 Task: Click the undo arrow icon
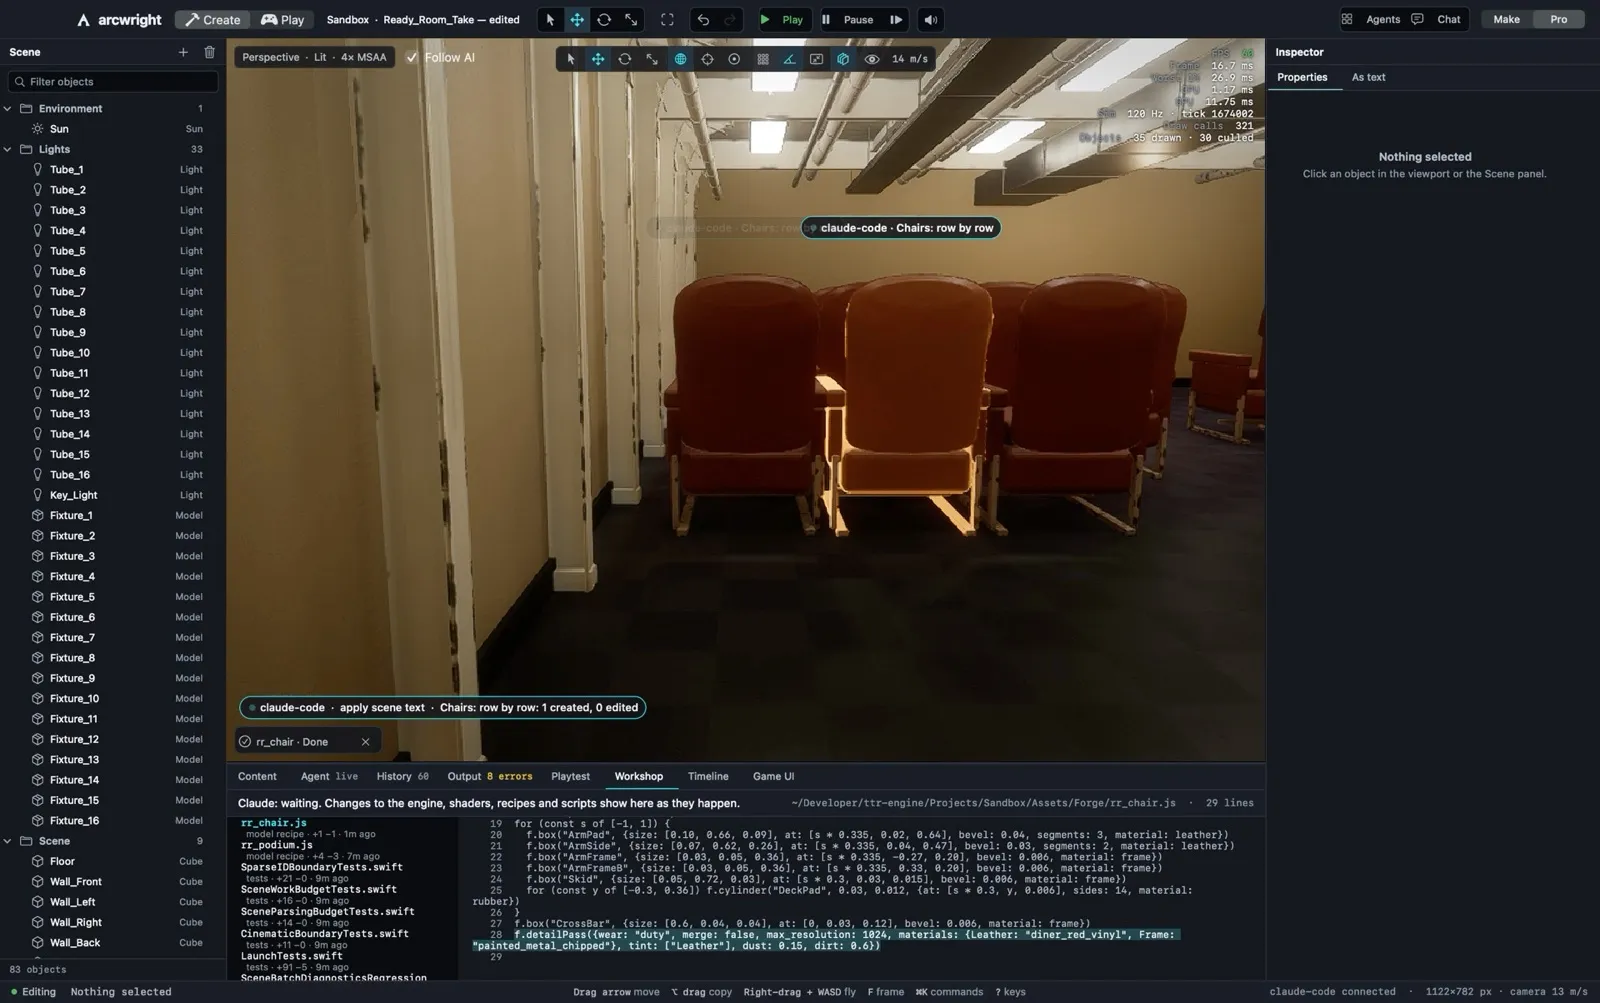[703, 19]
